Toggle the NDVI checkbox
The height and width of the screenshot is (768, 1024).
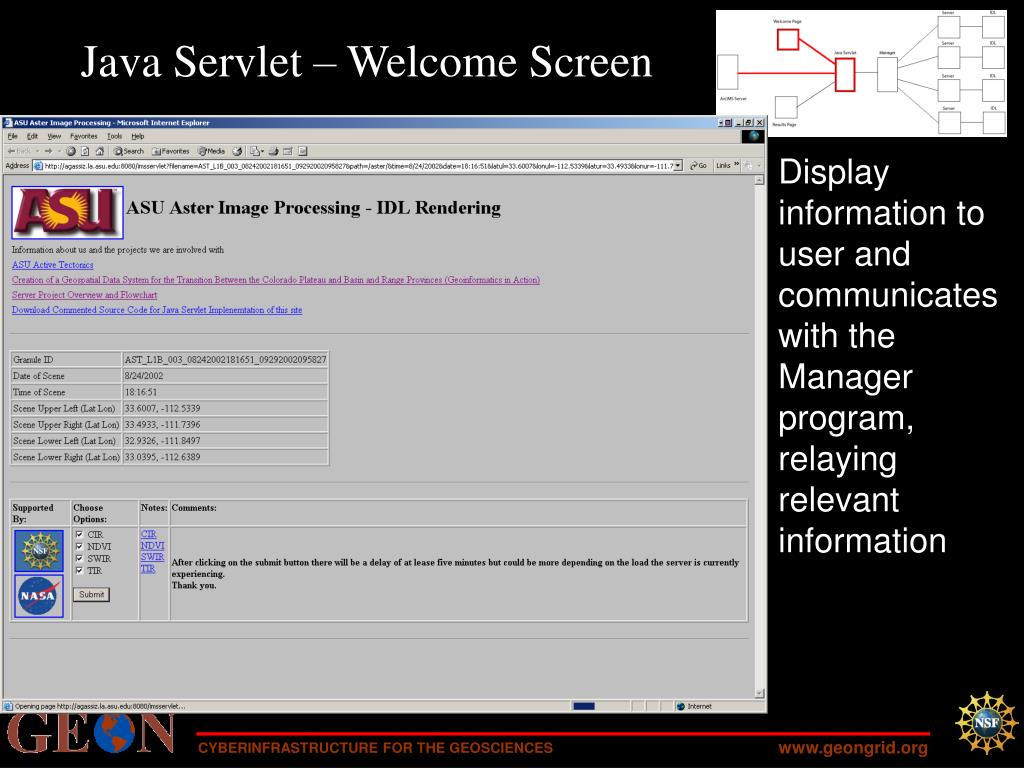pyautogui.click(x=79, y=547)
